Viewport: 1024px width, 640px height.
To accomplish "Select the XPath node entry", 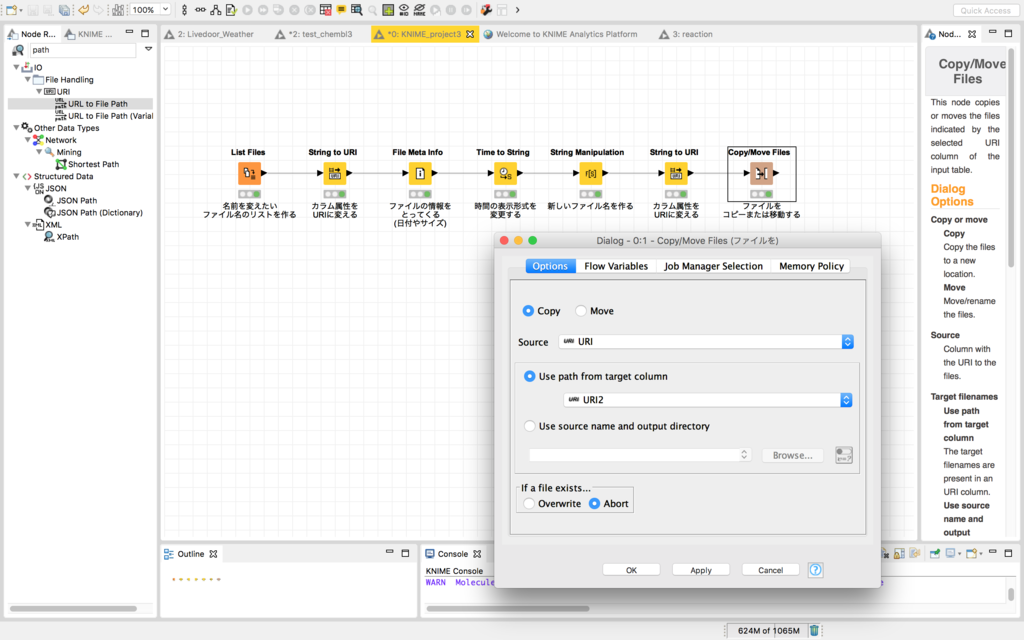I will [67, 236].
